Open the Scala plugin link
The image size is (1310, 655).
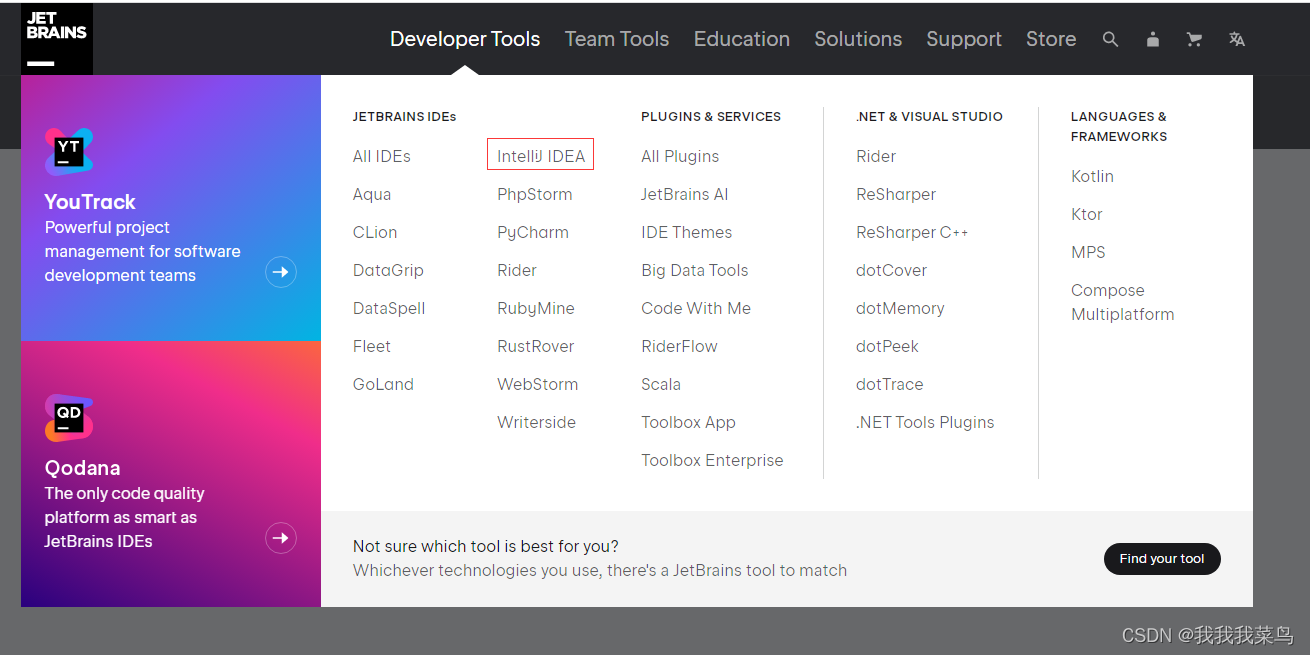click(661, 384)
